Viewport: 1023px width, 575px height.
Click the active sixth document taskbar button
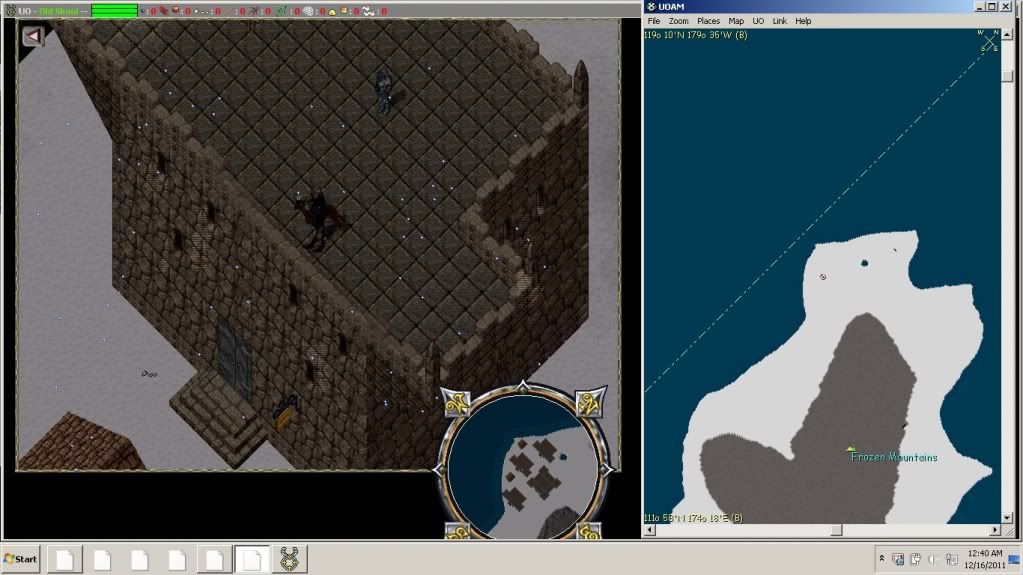(x=252, y=559)
